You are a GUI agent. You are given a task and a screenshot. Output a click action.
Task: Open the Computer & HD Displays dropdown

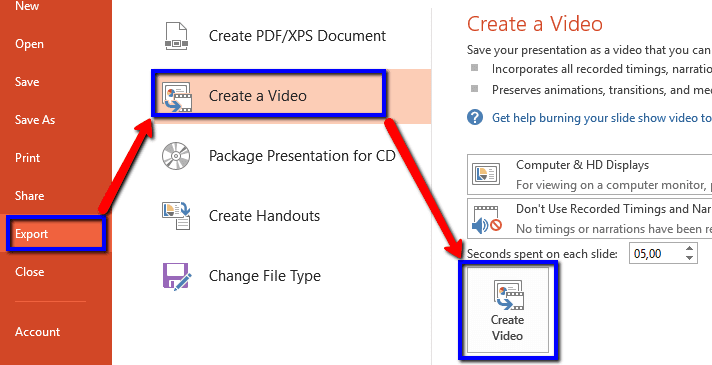tap(589, 174)
